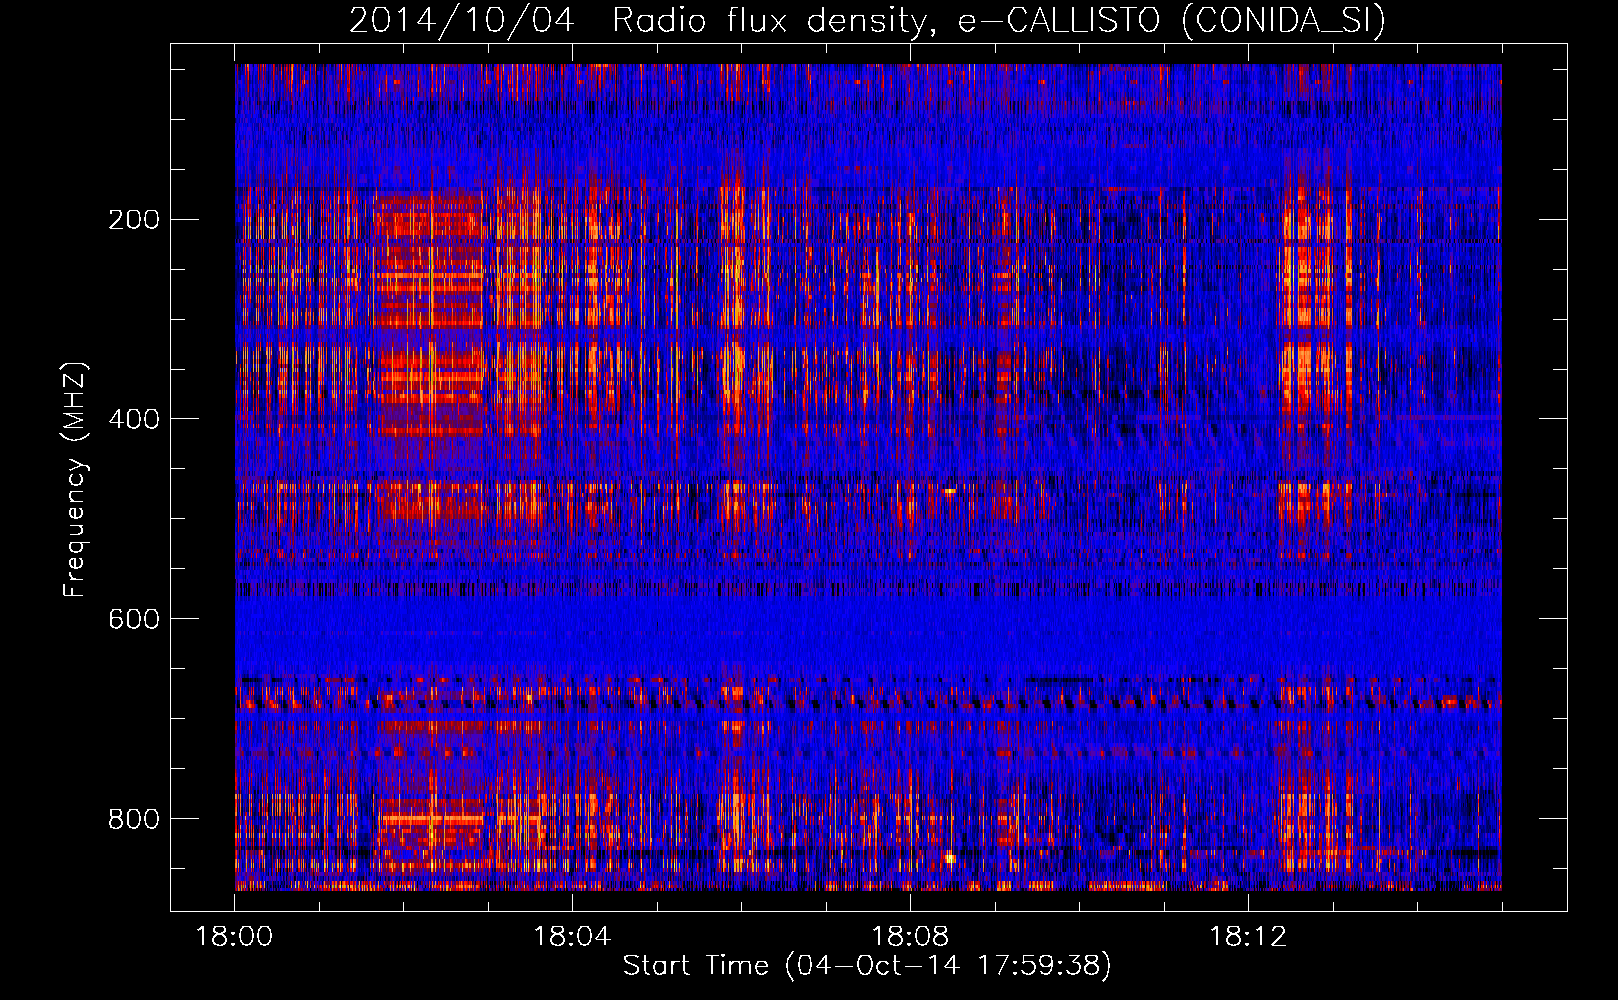Click the '18:12' time tick label
The image size is (1618, 1000).
[x=1248, y=937]
